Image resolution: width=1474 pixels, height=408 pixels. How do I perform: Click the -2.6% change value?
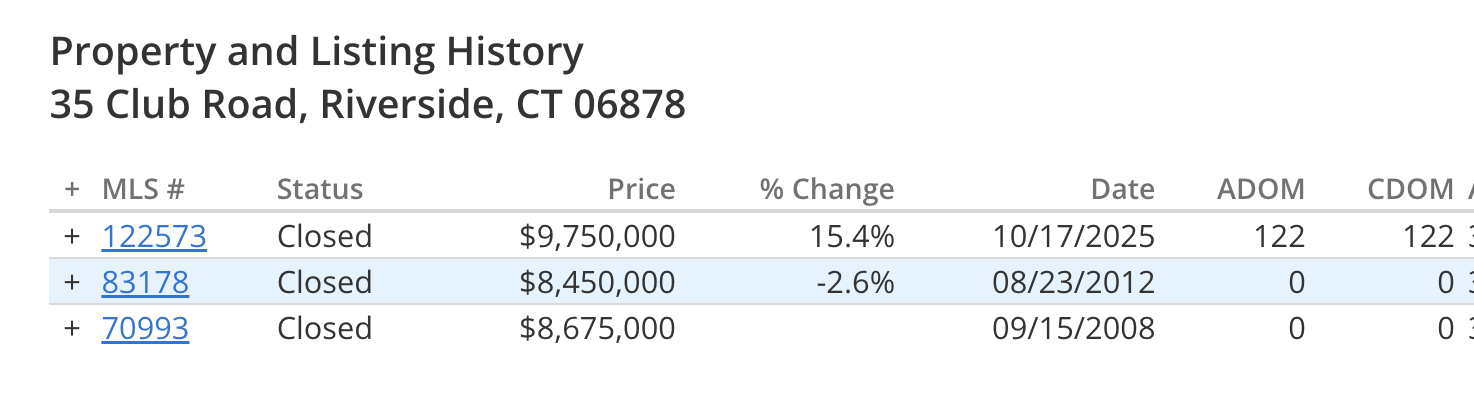click(x=855, y=283)
